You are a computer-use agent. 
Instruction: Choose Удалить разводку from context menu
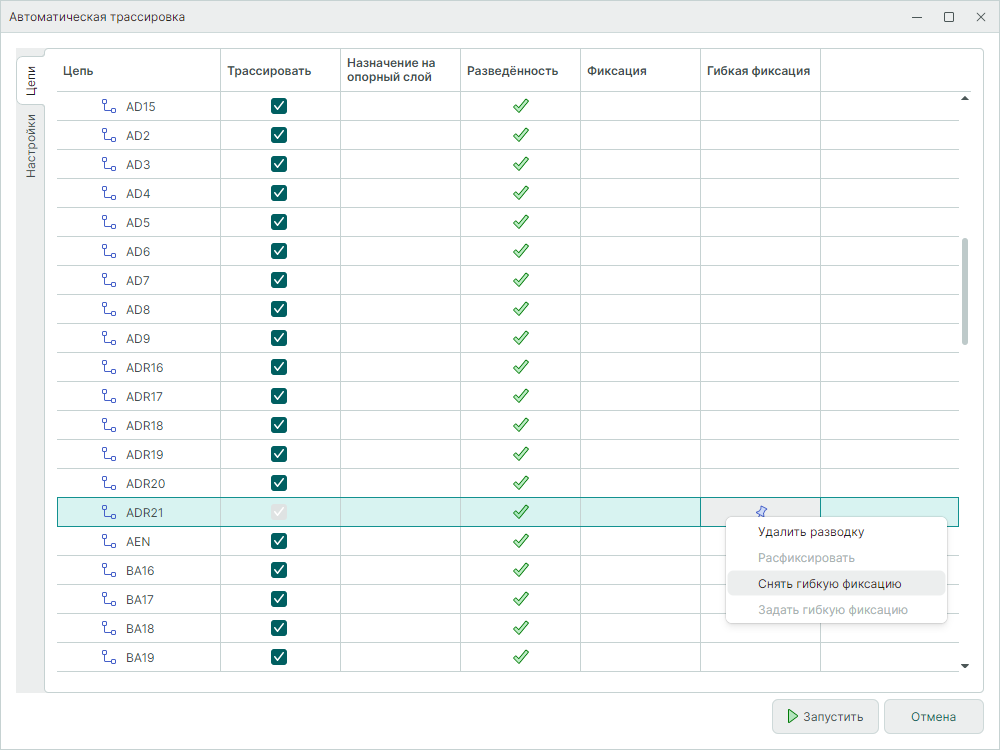pos(811,532)
